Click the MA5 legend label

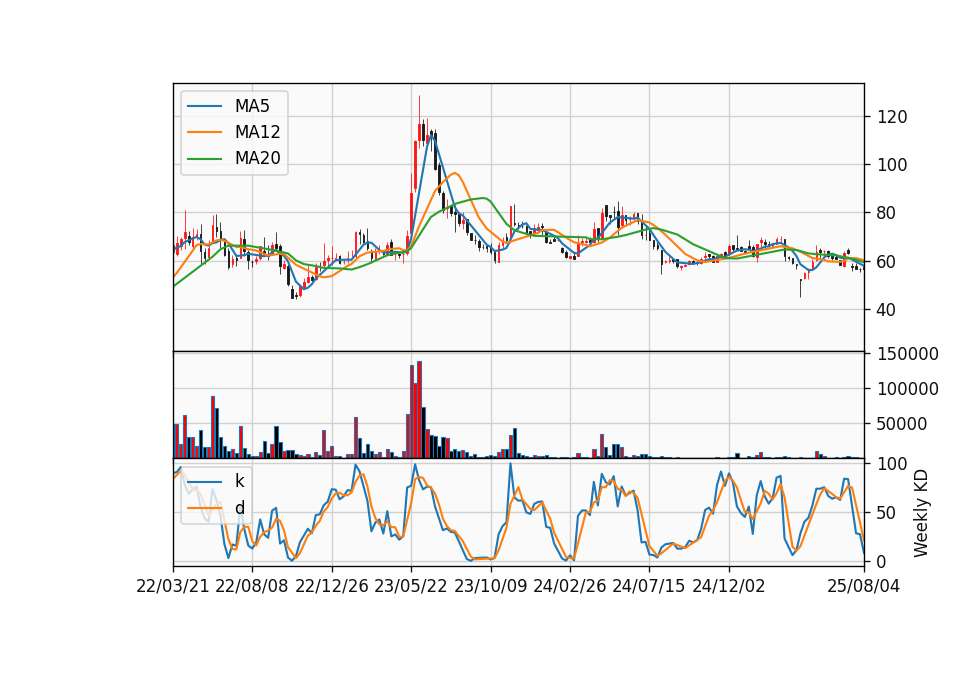(252, 106)
